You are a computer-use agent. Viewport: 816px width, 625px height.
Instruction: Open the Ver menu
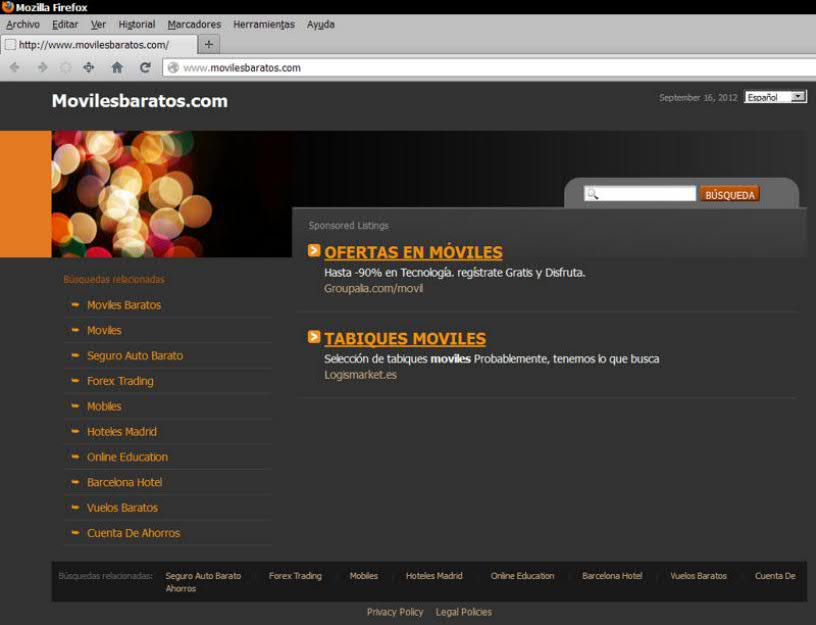point(98,24)
